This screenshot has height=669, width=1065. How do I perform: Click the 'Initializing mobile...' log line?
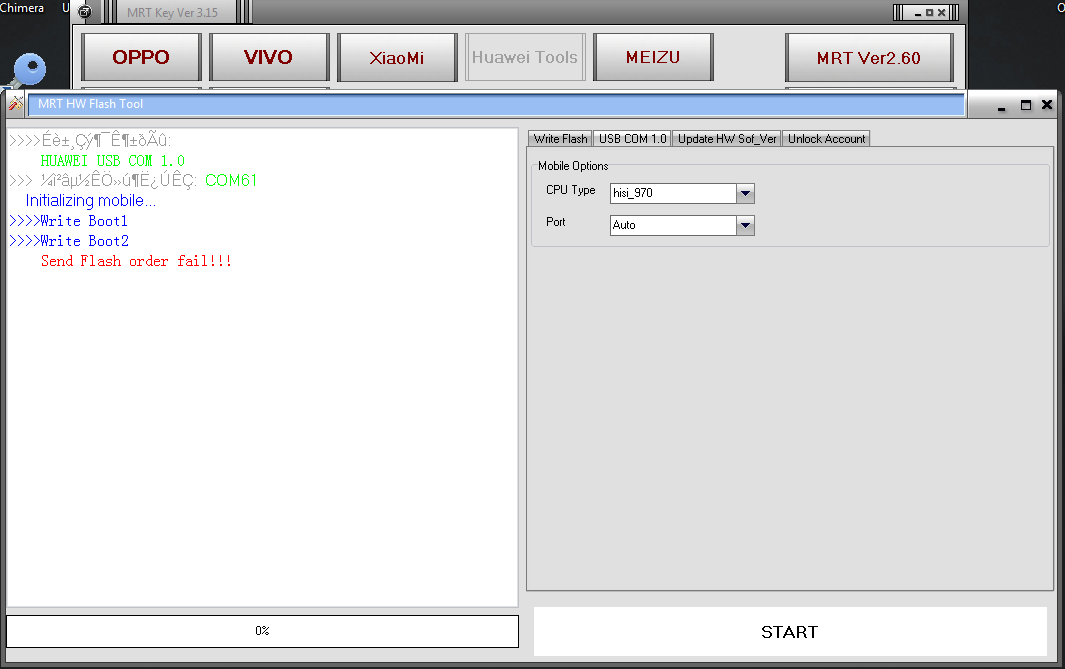pyautogui.click(x=90, y=201)
